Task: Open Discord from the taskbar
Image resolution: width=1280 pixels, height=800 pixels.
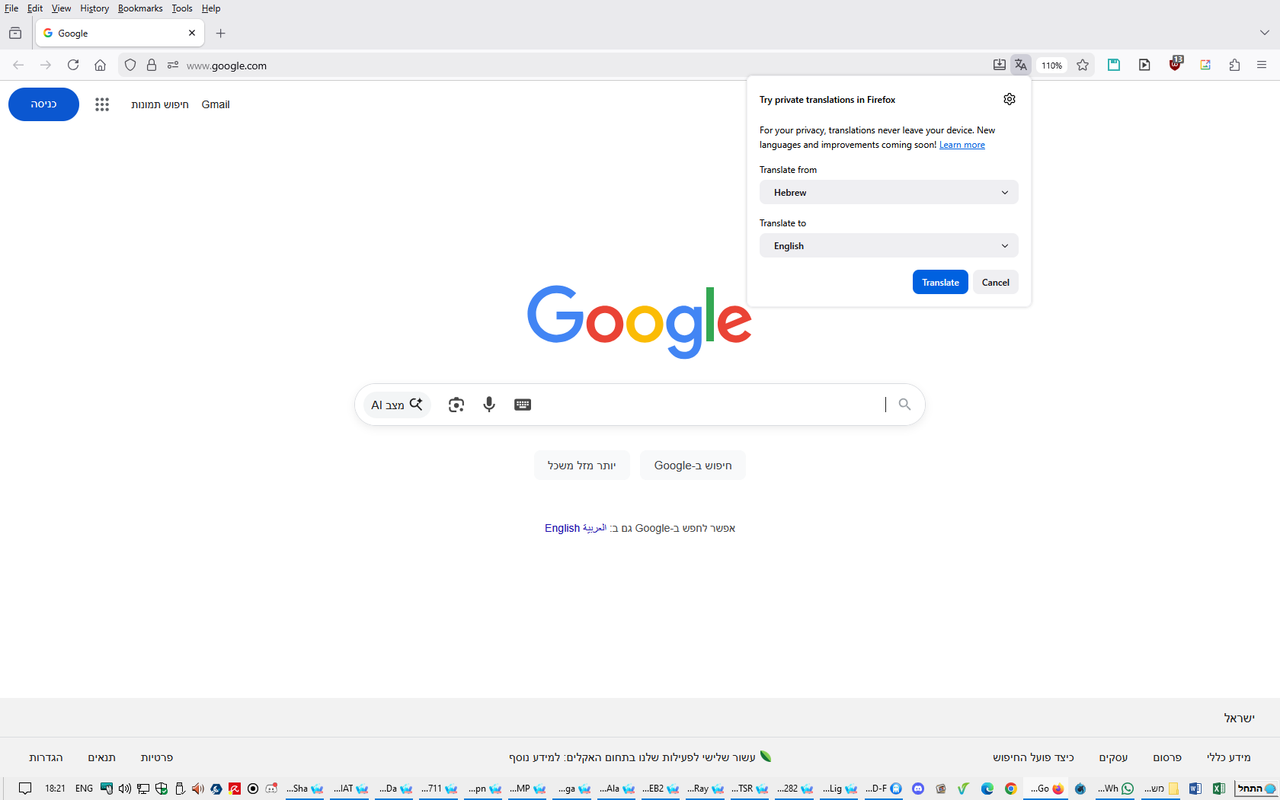Action: [918, 788]
